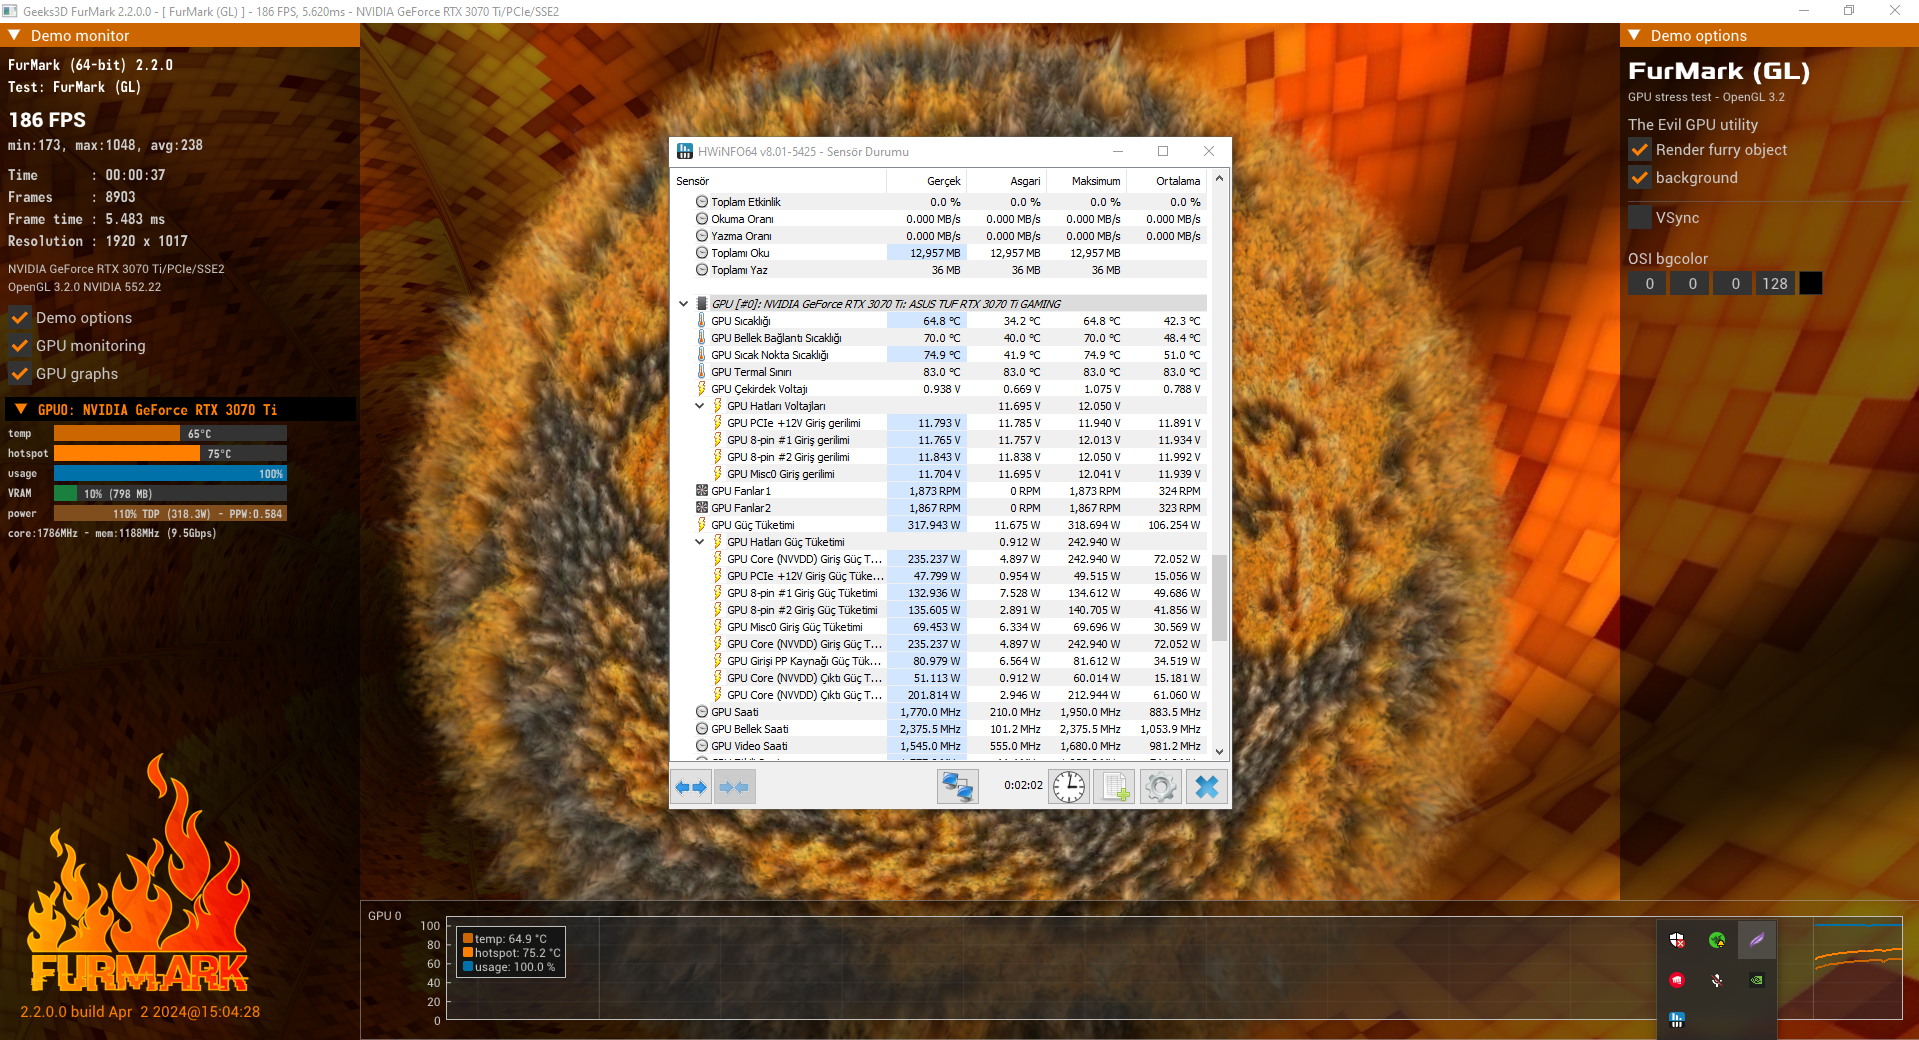Click the purple feather tray icon
This screenshot has height=1040, width=1919.
click(1757, 940)
